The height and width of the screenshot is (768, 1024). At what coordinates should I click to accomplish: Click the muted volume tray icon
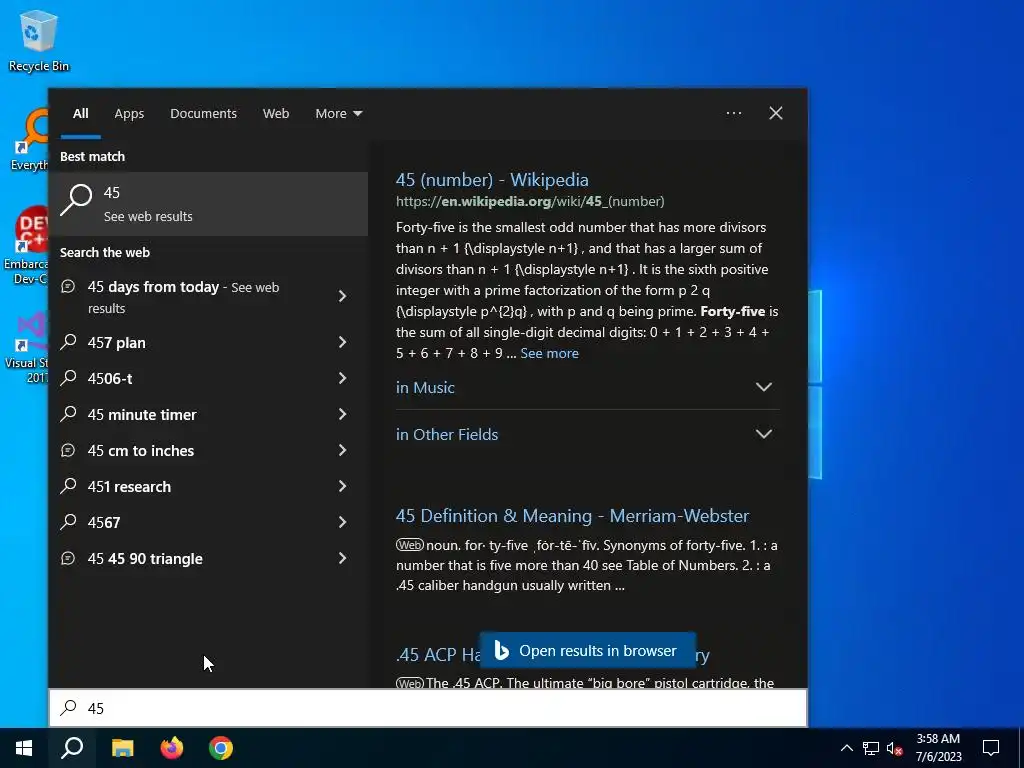tap(895, 748)
